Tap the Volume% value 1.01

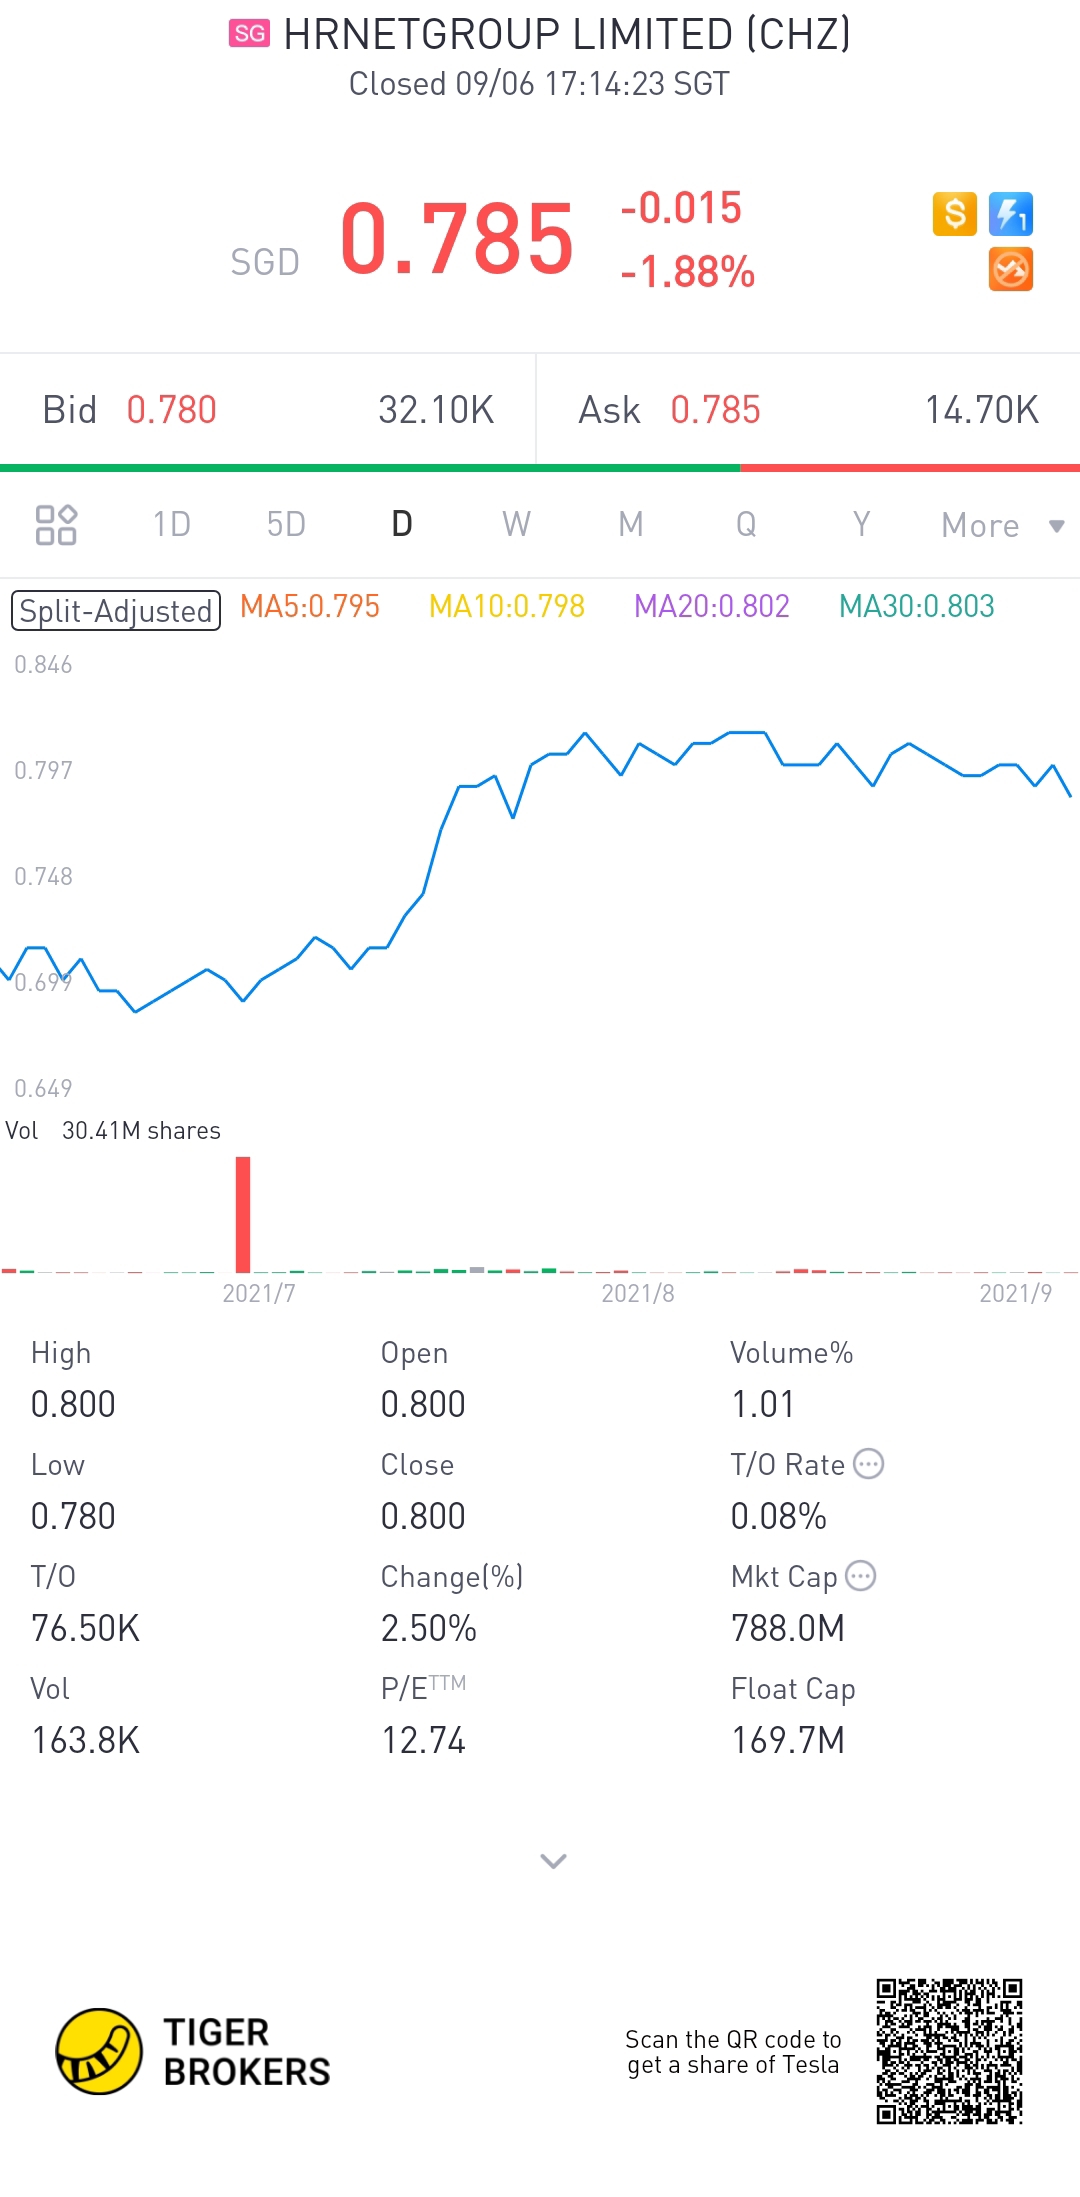[763, 1405]
